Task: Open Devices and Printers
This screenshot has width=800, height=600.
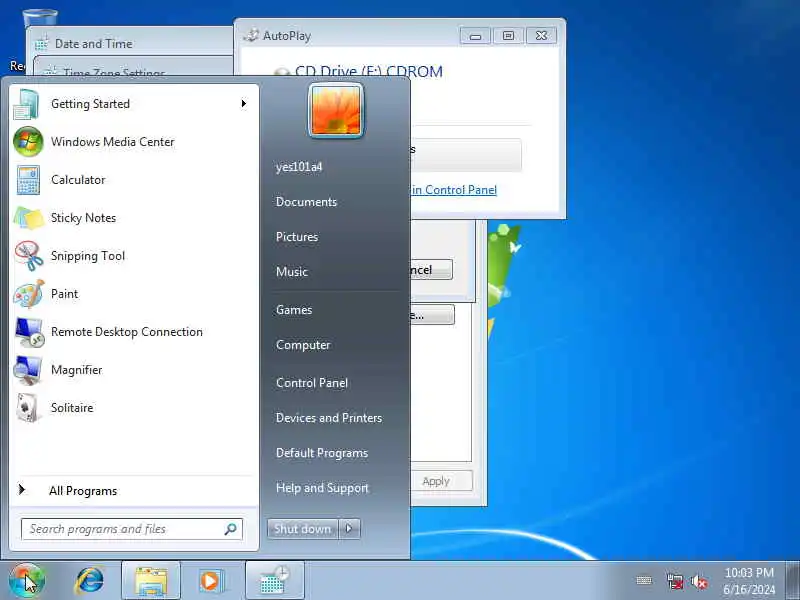Action: (329, 418)
